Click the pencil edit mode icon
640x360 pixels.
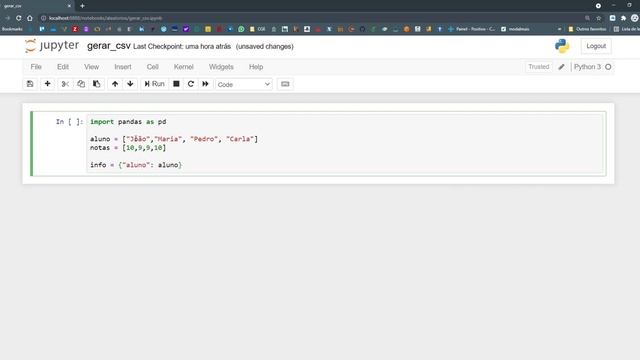click(x=562, y=67)
